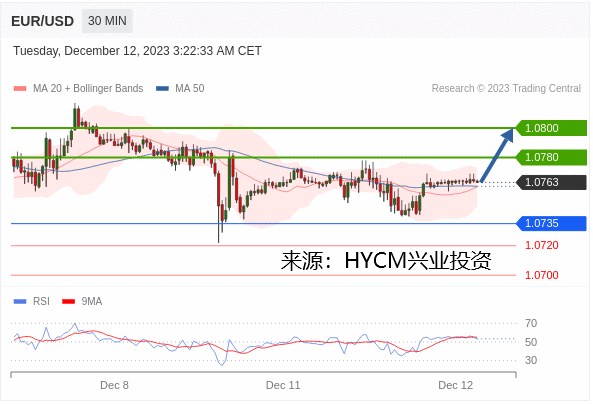Click the Research Trading Central credit
Image resolution: width=593 pixels, height=405 pixels.
click(506, 88)
